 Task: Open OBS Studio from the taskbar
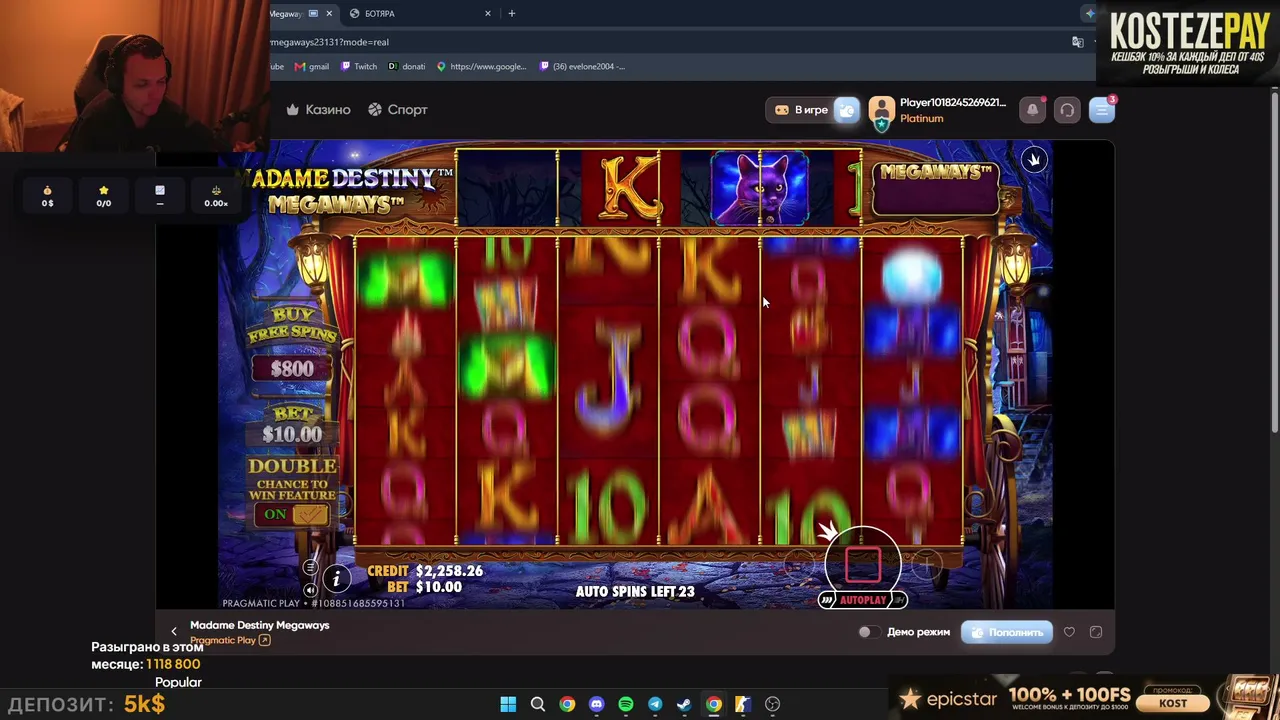tap(772, 704)
